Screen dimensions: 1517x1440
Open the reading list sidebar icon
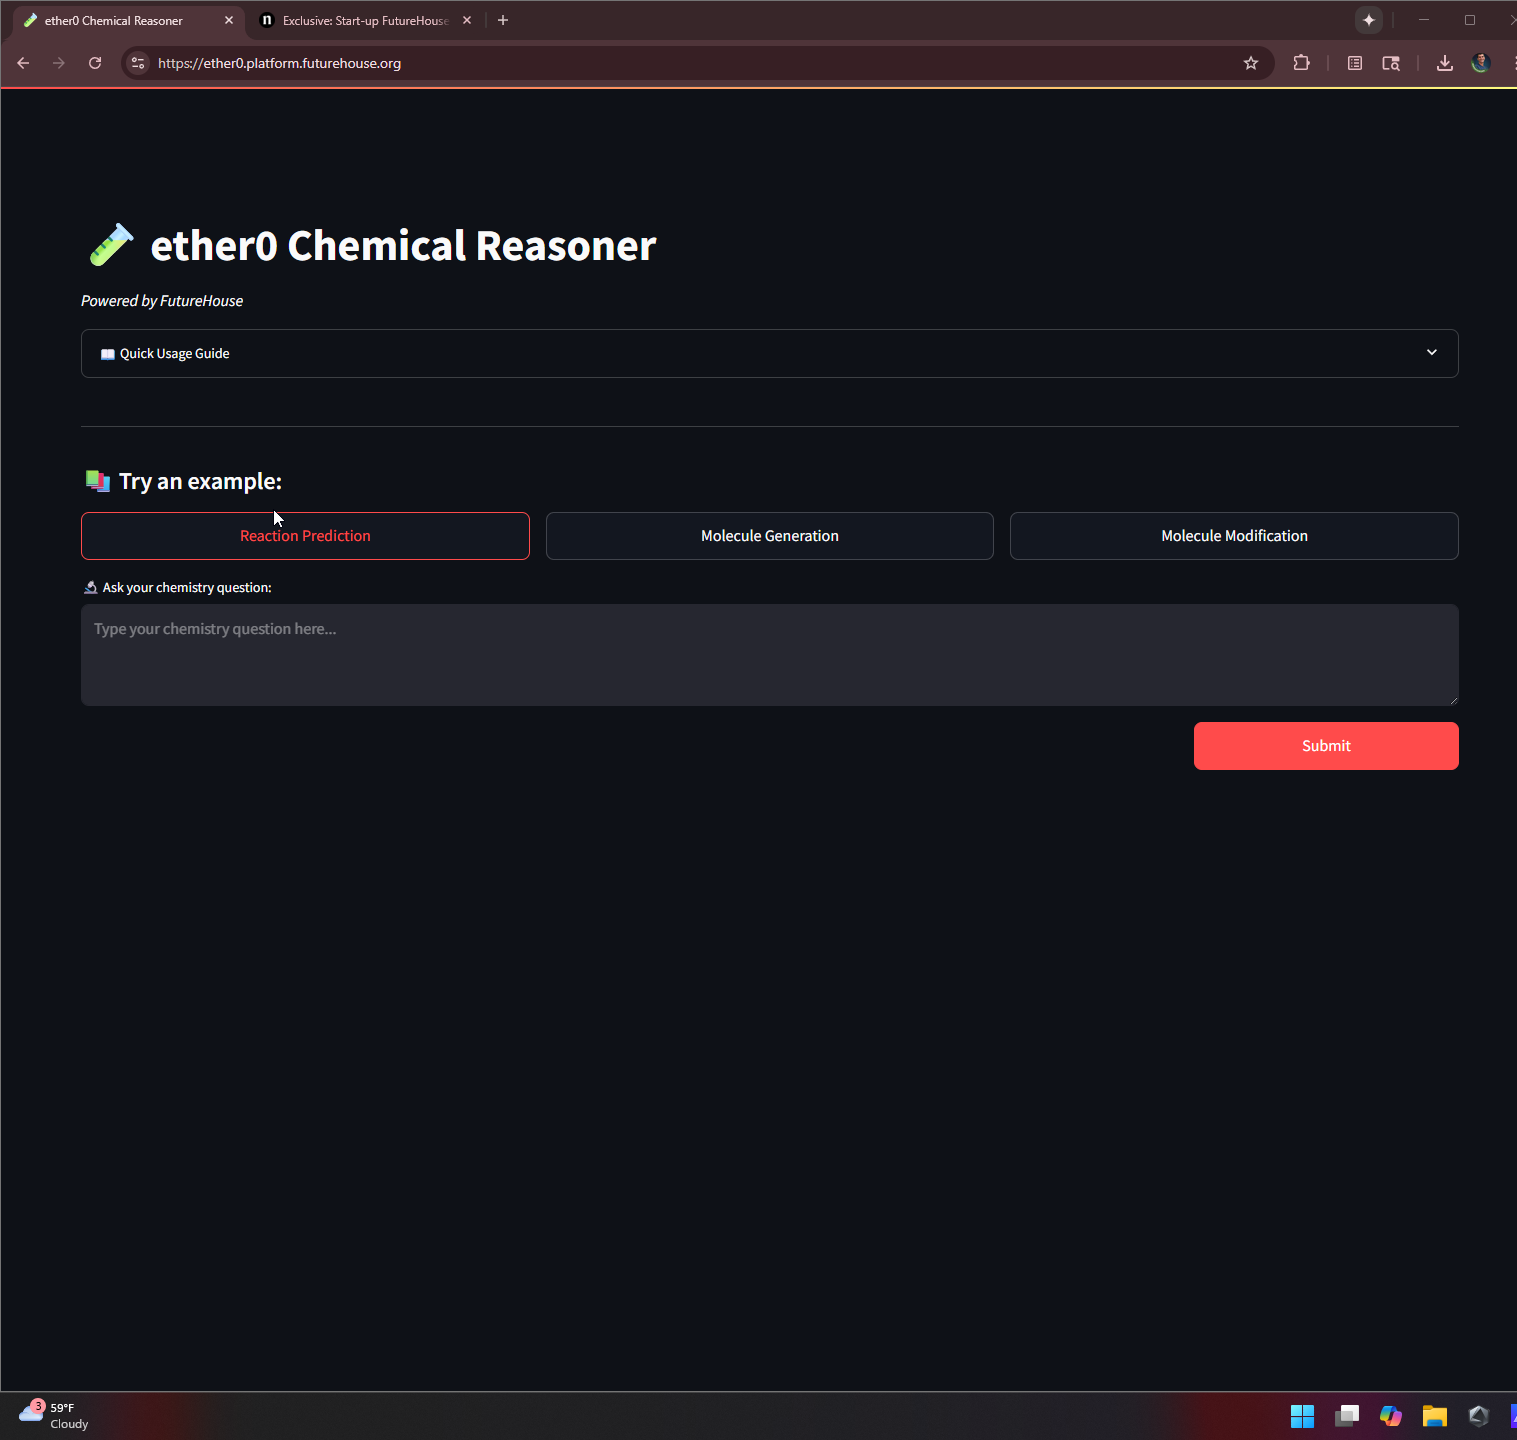coord(1355,63)
